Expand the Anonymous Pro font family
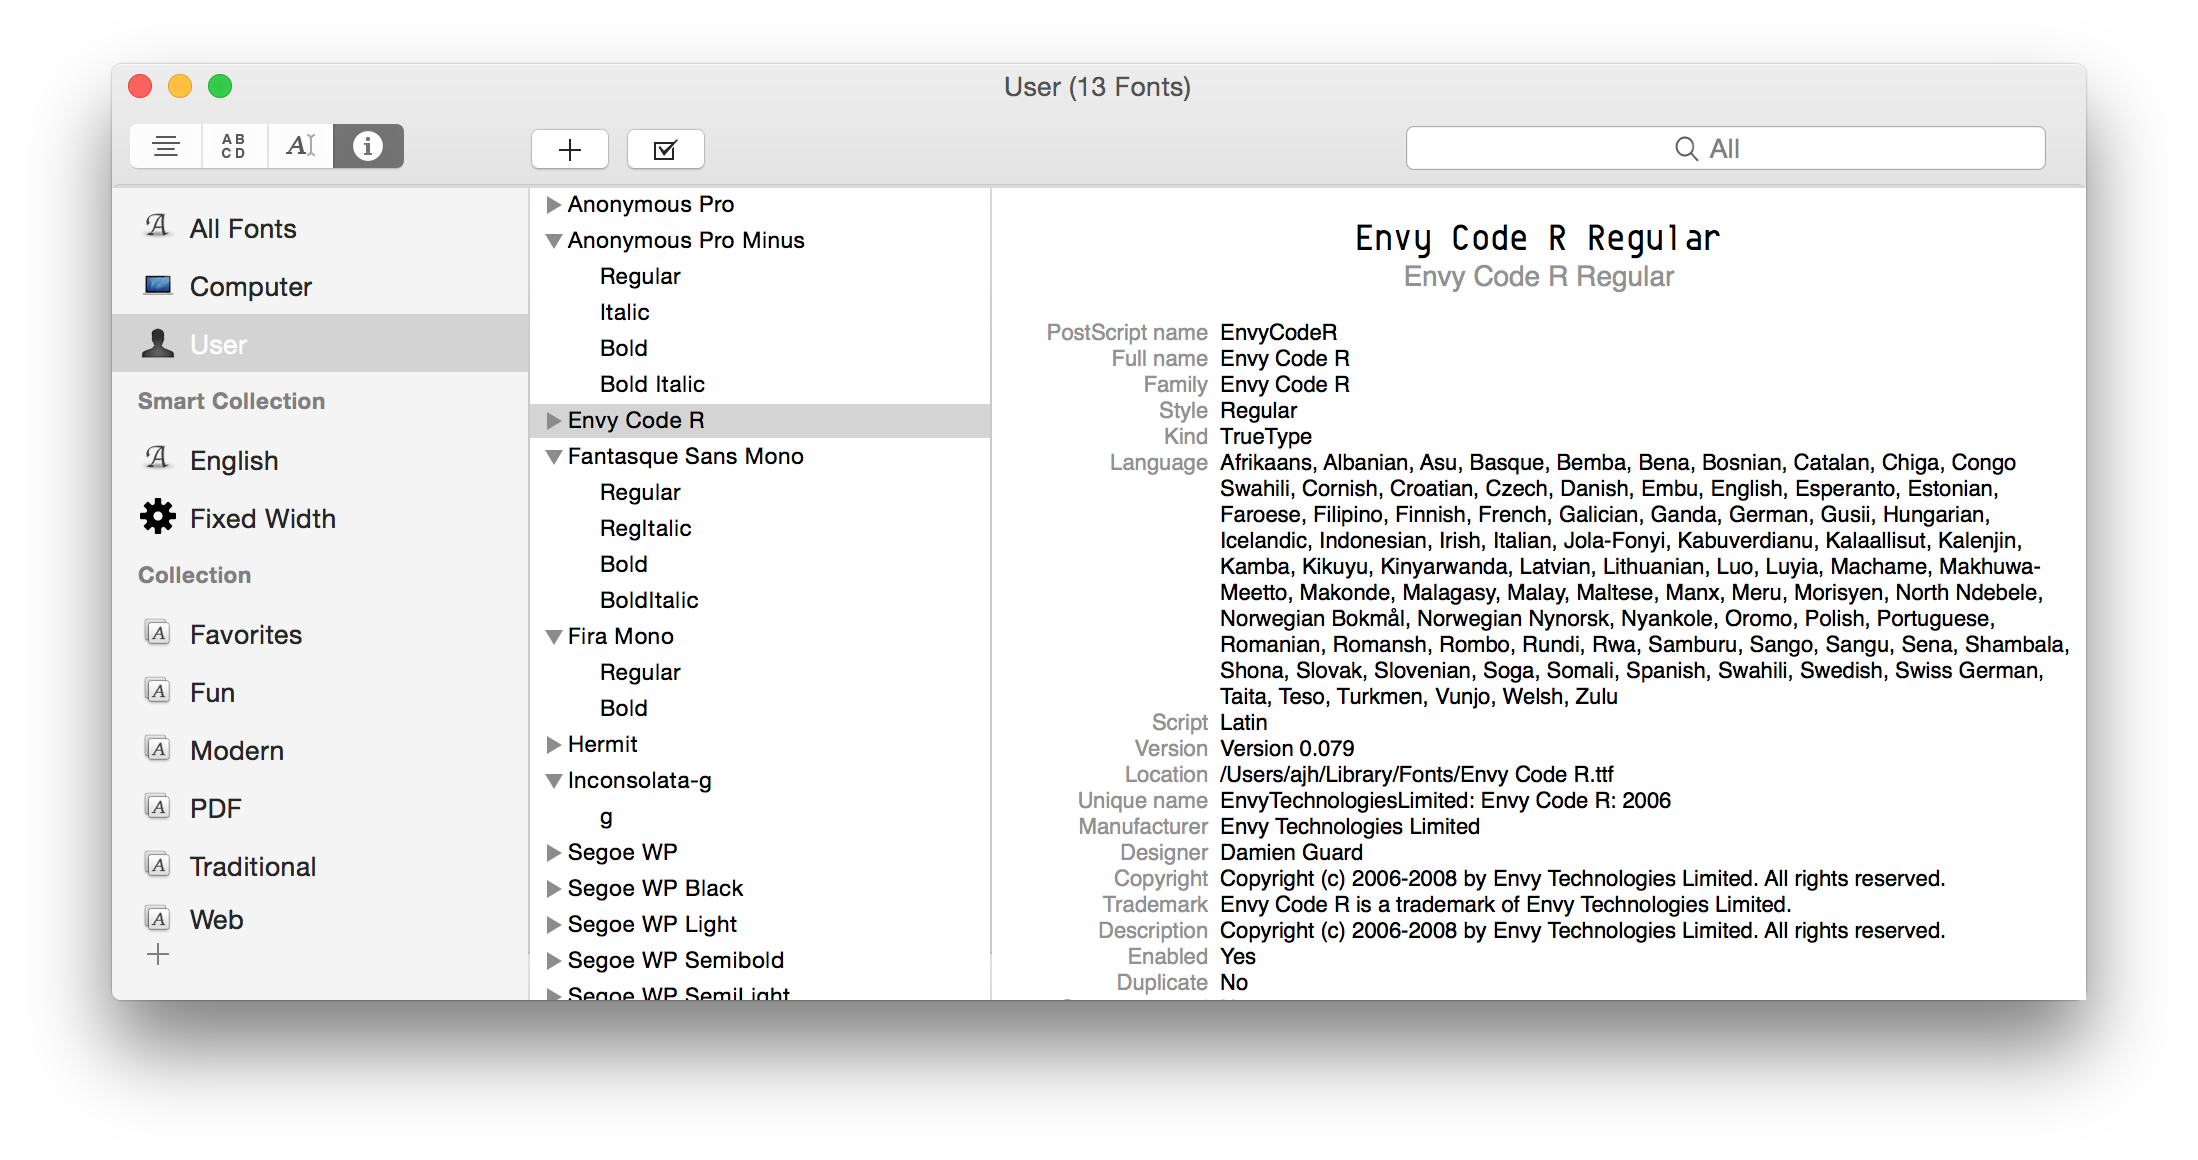The width and height of the screenshot is (2198, 1160). pyautogui.click(x=558, y=204)
